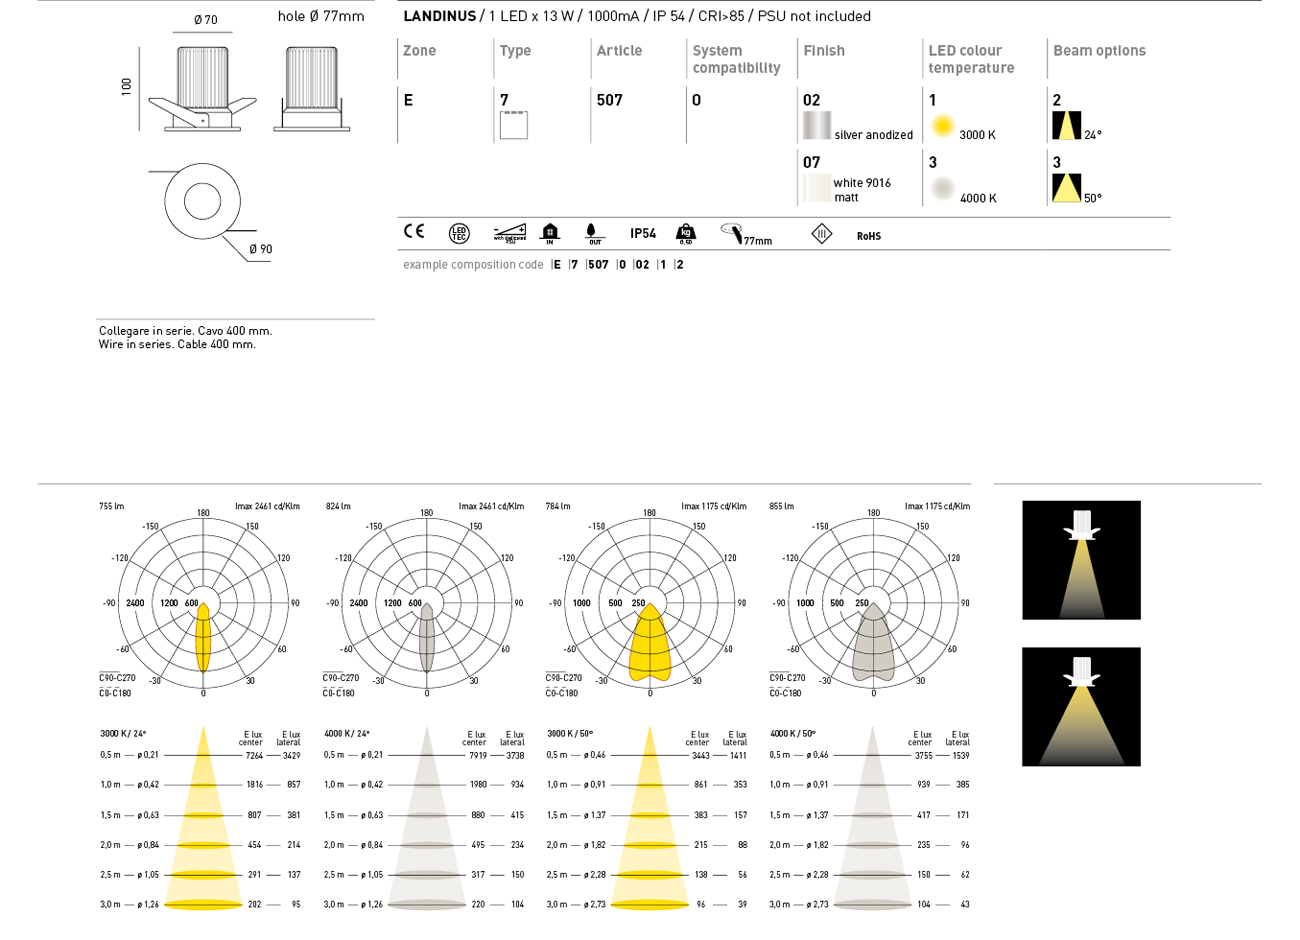Click the hole Ø 77mm label
The width and height of the screenshot is (1300, 940).
pos(321,16)
